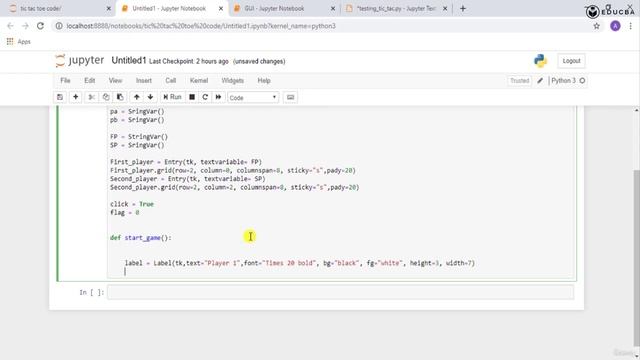640x360 pixels.
Task: Open the Chrome profile avatar
Action: click(615, 26)
